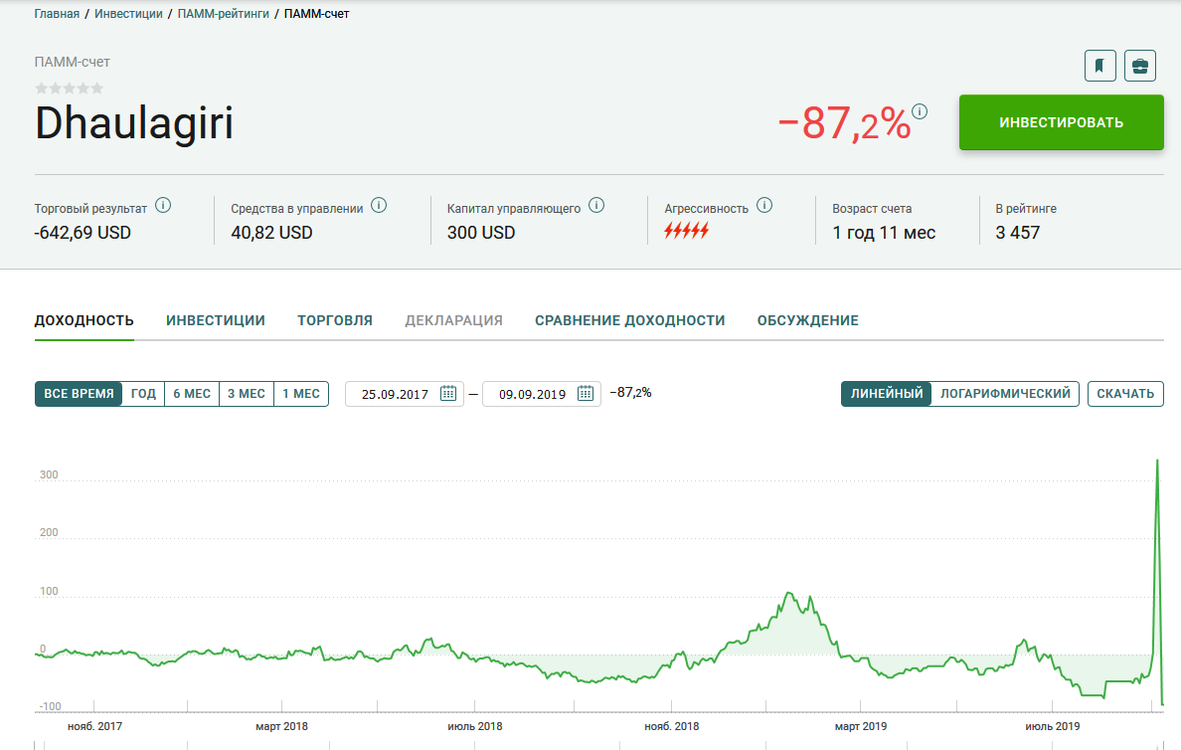
Task: Open calendar icon for start date 25.09.2017
Action: (x=448, y=393)
